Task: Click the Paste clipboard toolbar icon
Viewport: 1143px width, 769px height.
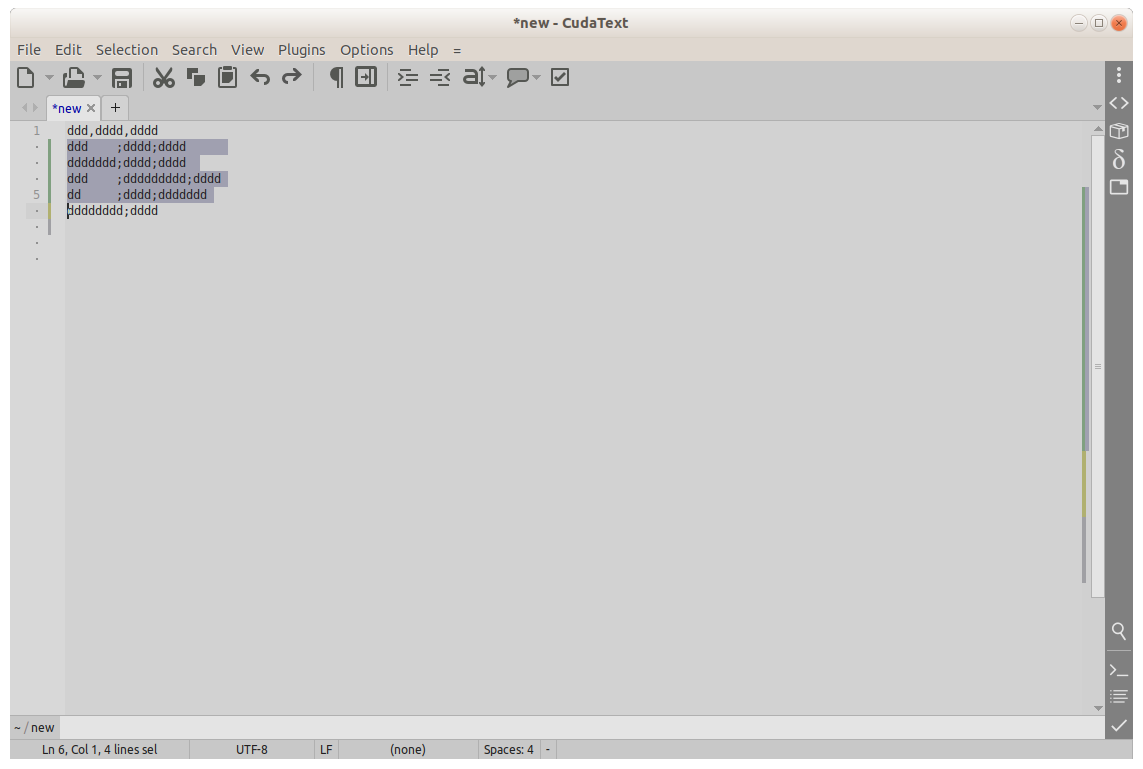Action: [x=228, y=77]
